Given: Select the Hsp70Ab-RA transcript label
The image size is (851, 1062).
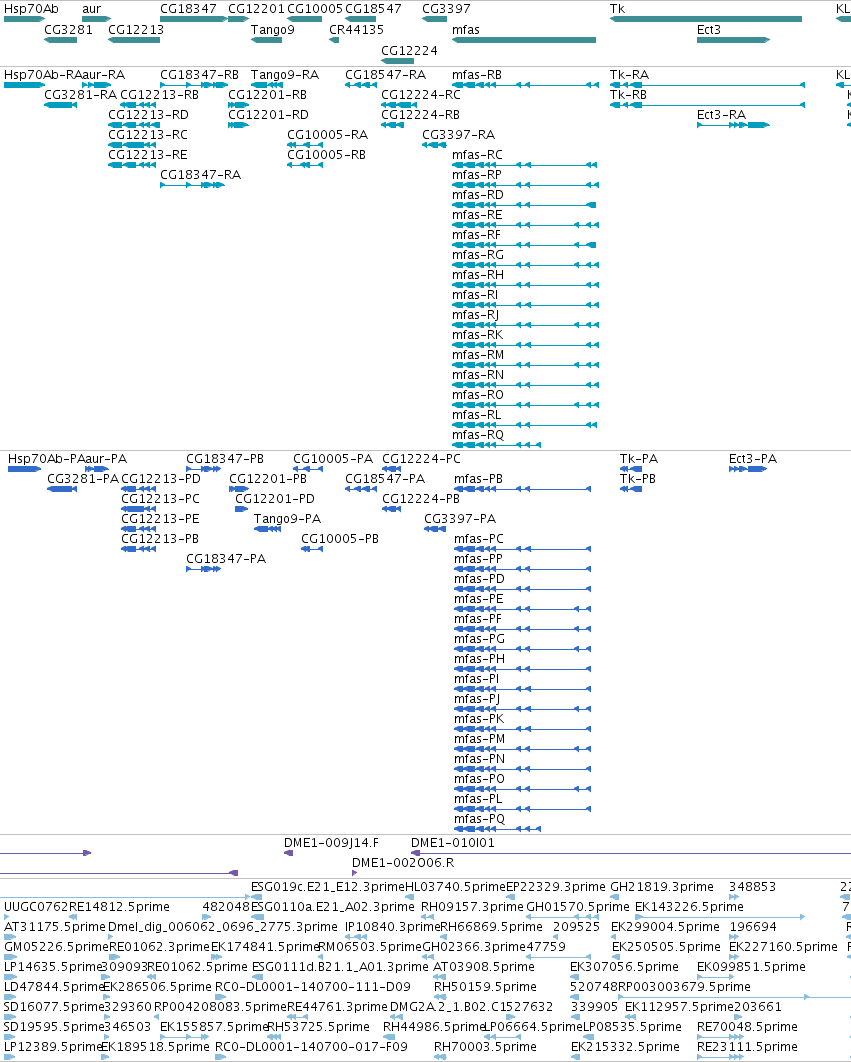Looking at the screenshot, I should [x=43, y=75].
